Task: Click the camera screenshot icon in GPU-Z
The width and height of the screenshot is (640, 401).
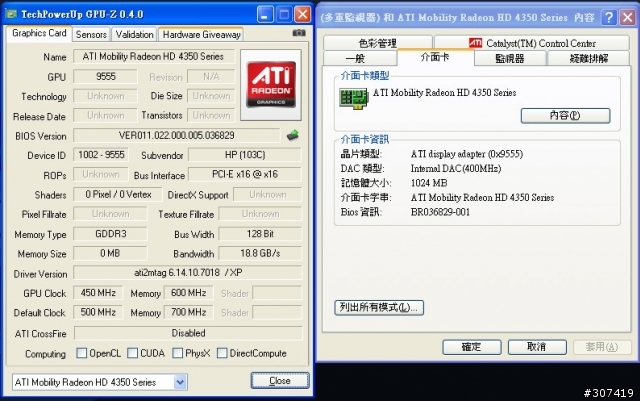Action: click(x=299, y=33)
